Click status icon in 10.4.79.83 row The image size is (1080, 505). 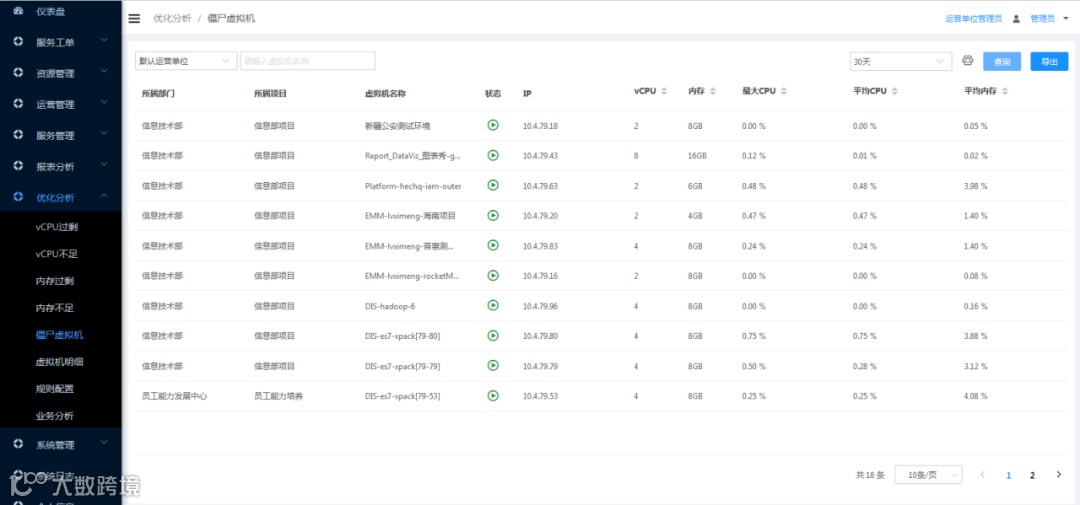(492, 245)
